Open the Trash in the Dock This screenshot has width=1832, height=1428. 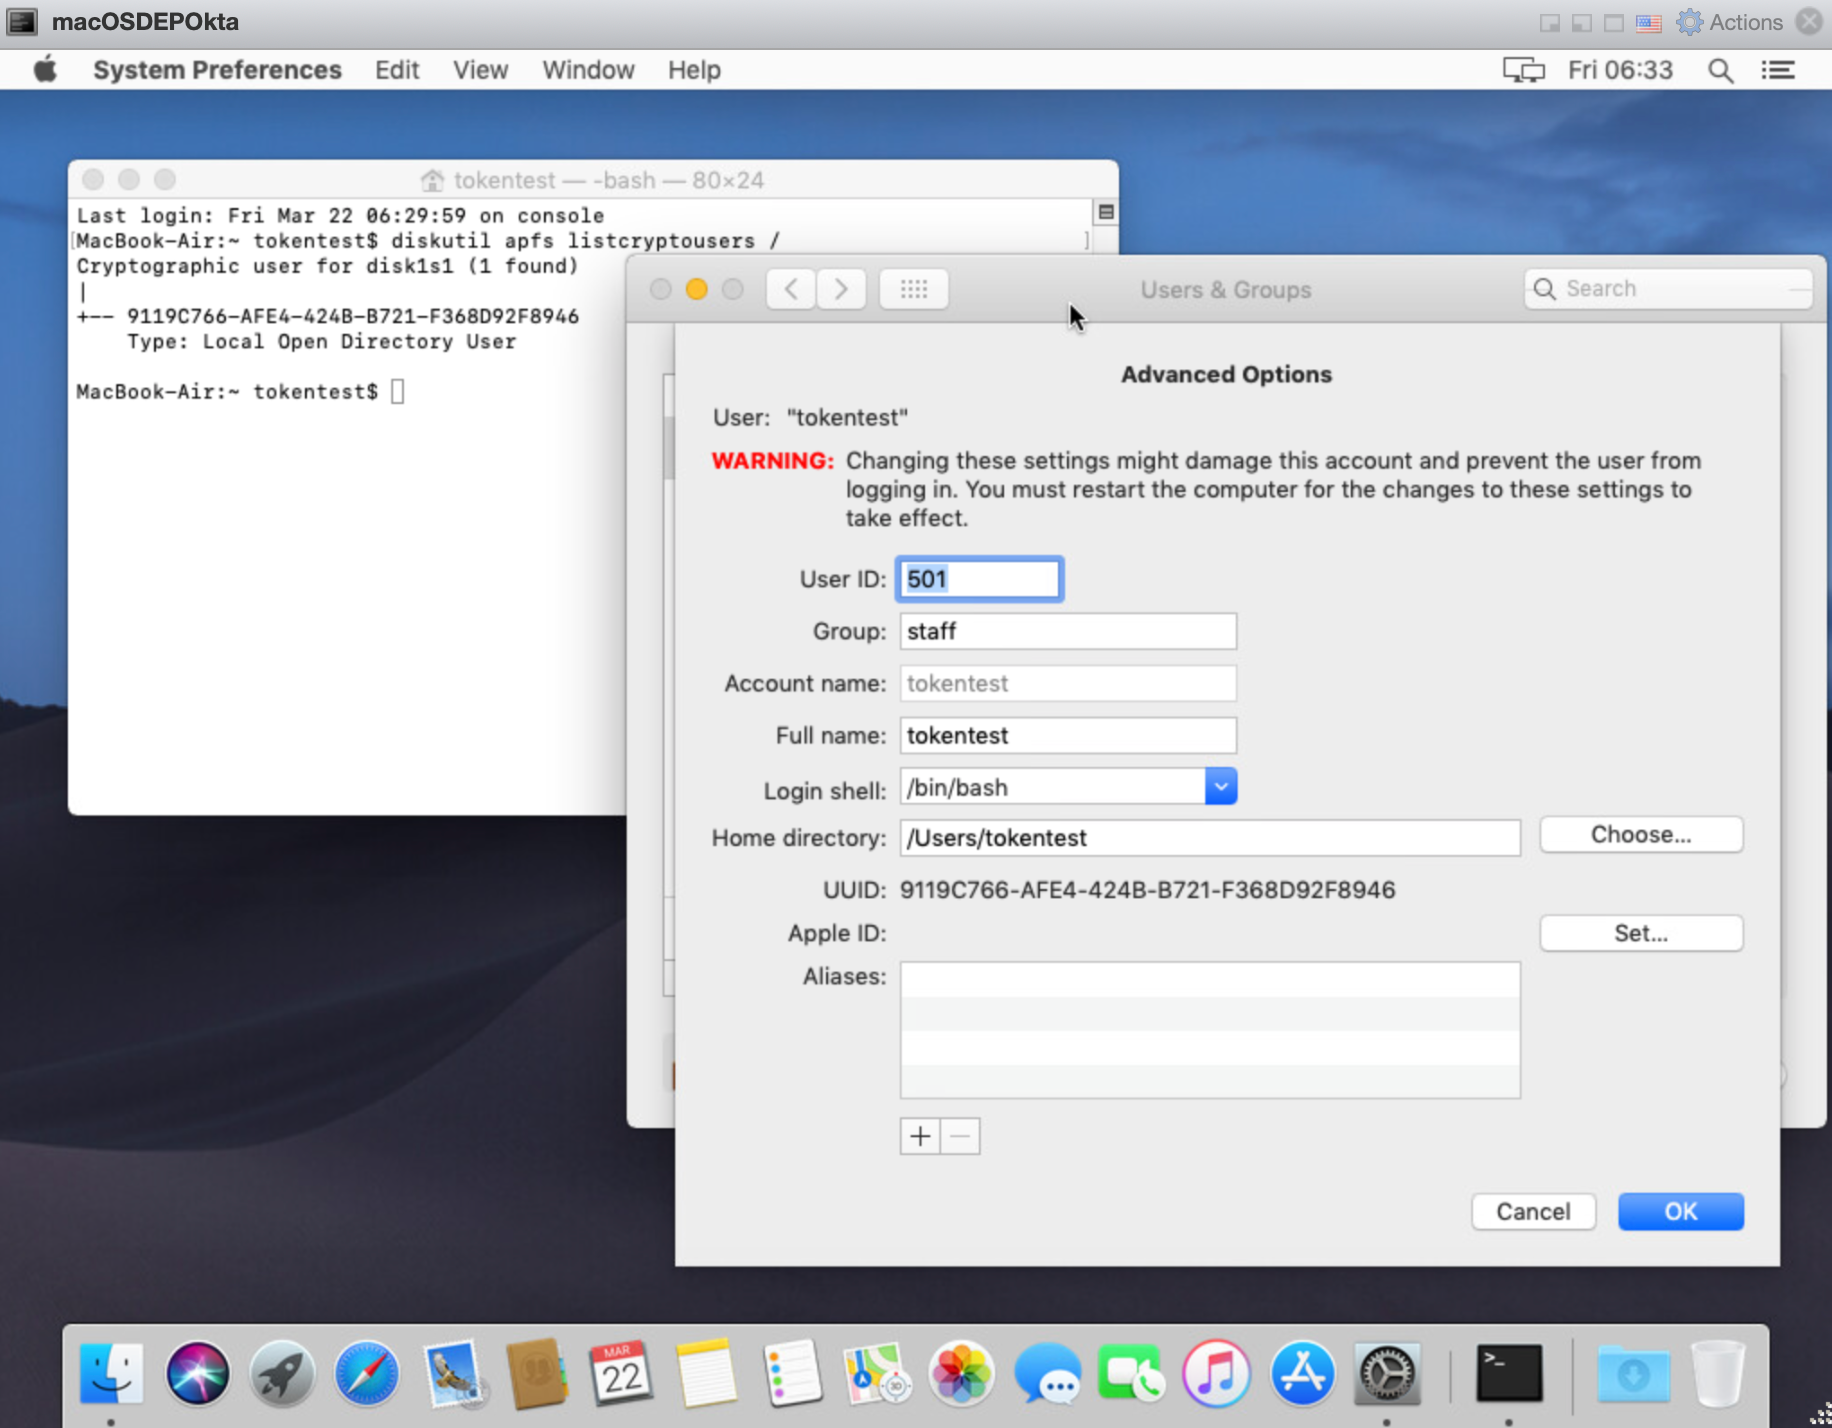(x=1718, y=1373)
